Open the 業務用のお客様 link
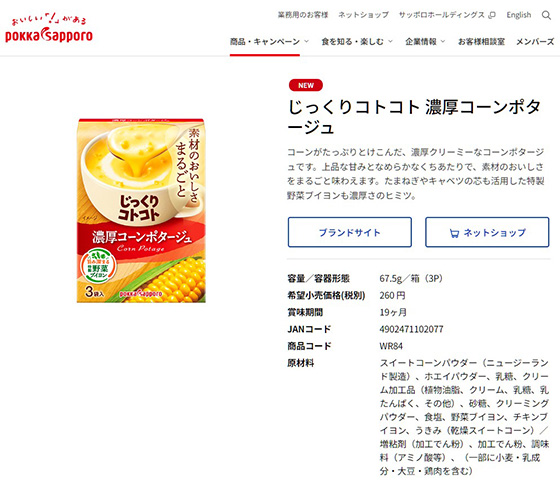 (303, 15)
